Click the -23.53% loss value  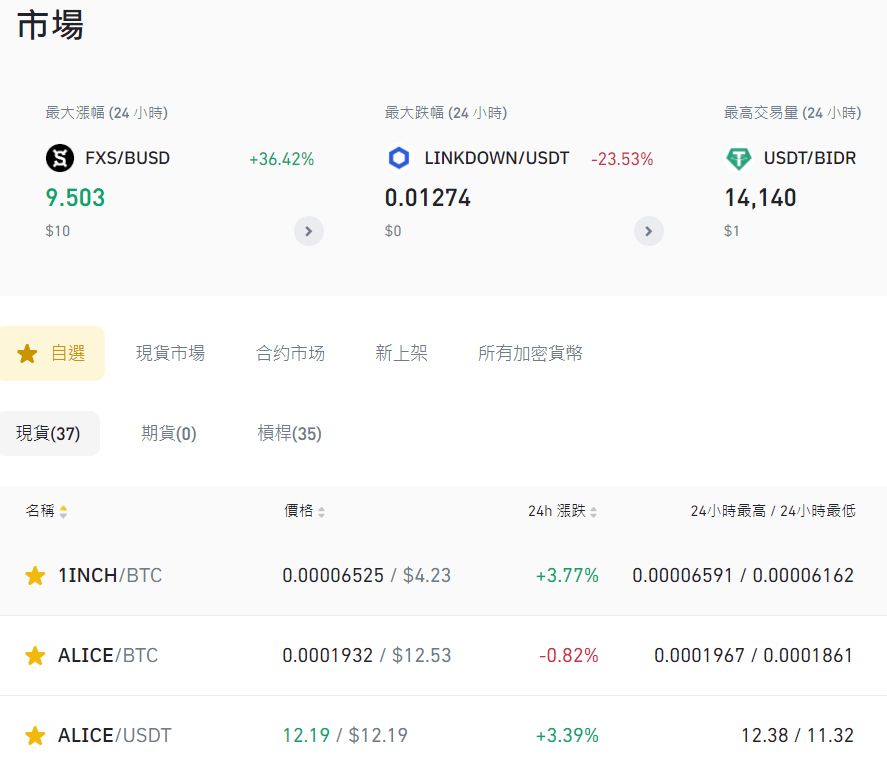click(x=622, y=159)
